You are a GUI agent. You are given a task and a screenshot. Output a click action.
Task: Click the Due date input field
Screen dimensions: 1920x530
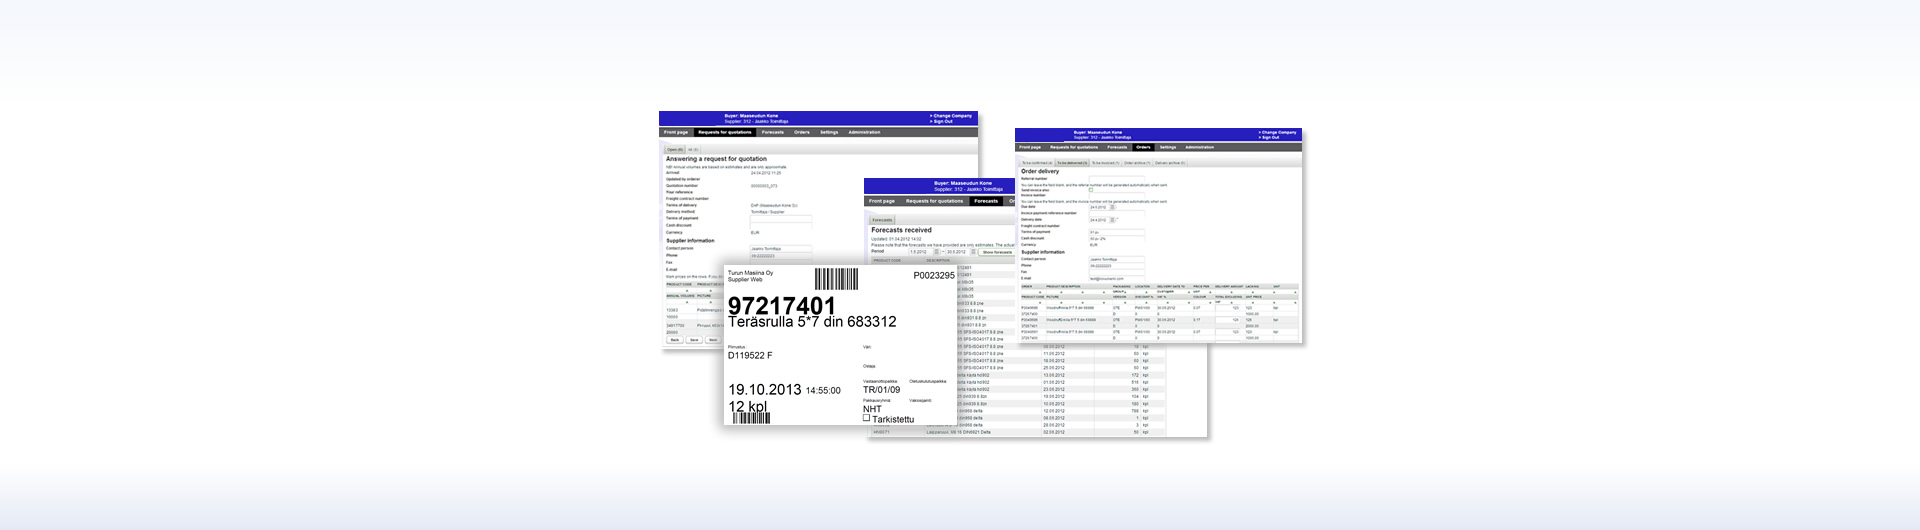(x=1099, y=207)
